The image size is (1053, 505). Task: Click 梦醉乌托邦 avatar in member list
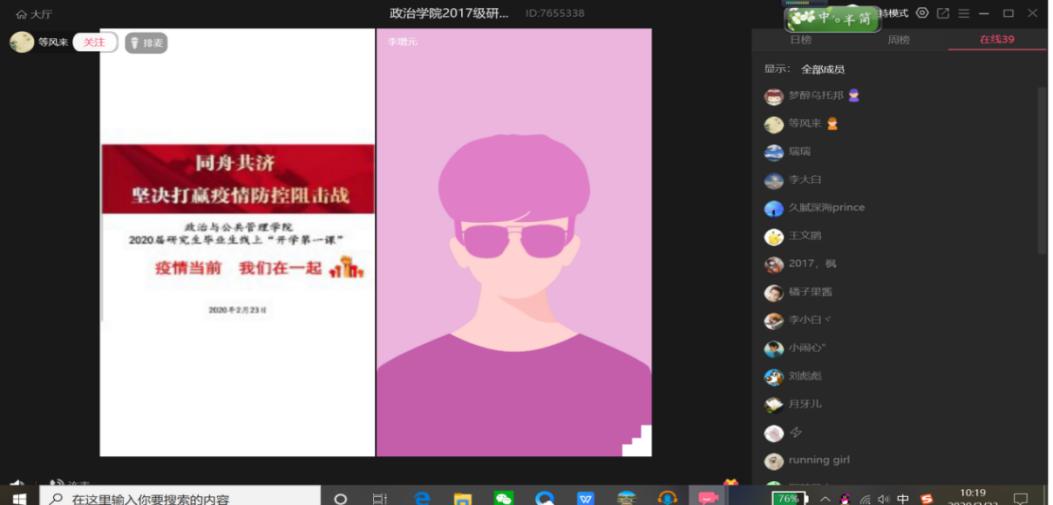point(774,97)
